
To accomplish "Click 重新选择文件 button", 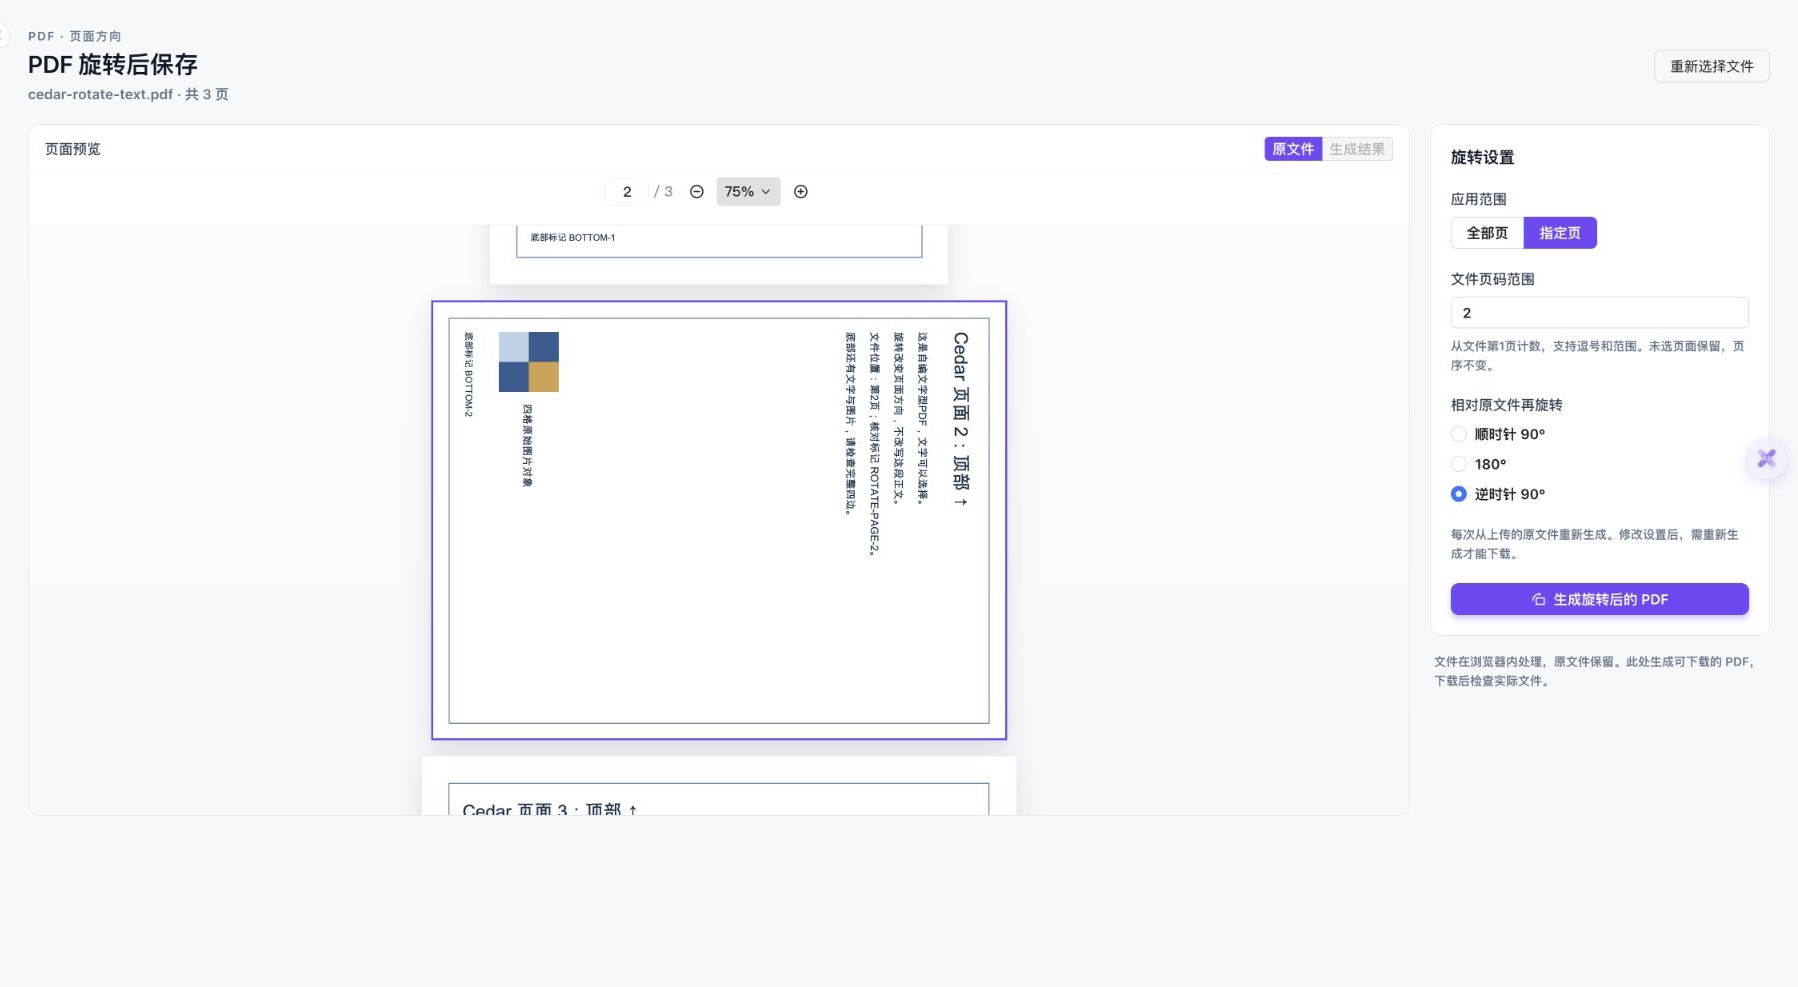I will (1712, 66).
